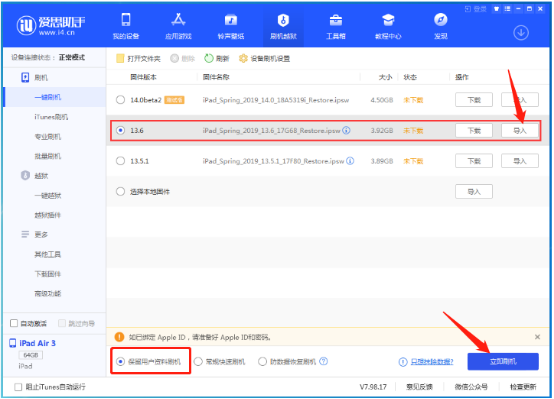Click the orange warning icon in Apple ID notice

coord(119,337)
